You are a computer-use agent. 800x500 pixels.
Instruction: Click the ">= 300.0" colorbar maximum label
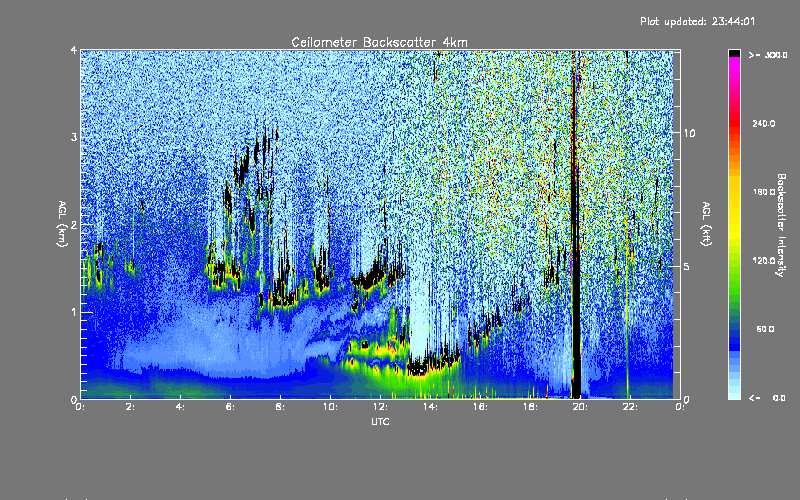[768, 55]
